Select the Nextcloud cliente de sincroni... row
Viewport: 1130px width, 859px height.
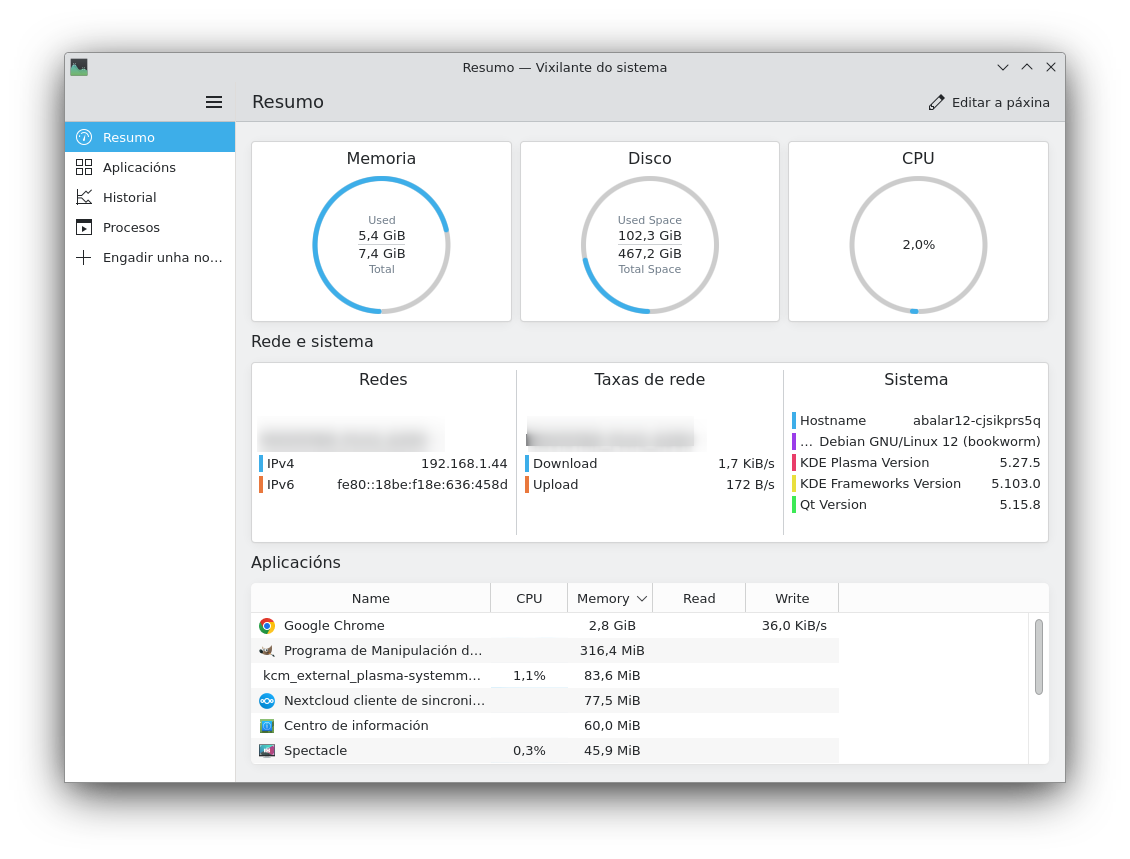(545, 700)
